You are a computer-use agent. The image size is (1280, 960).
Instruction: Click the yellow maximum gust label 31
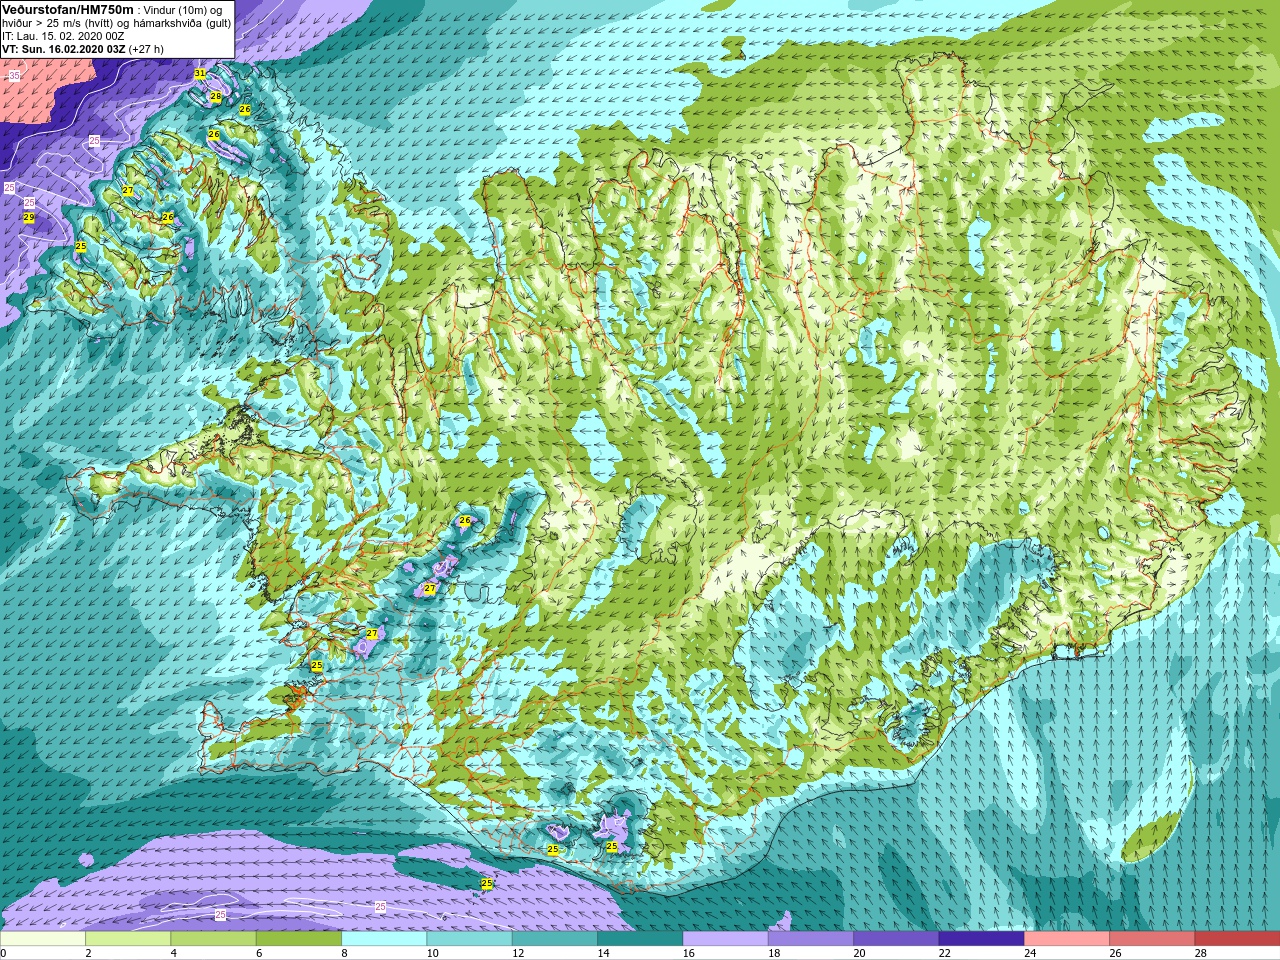tap(200, 74)
